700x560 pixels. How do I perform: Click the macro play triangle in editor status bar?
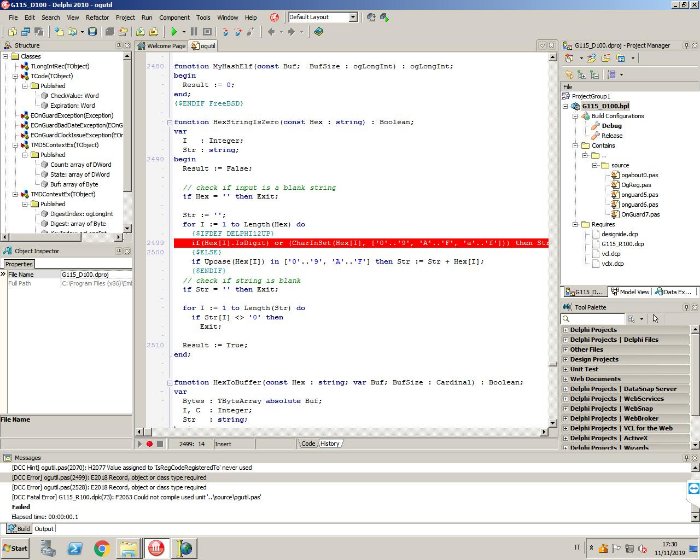pyautogui.click(x=140, y=444)
